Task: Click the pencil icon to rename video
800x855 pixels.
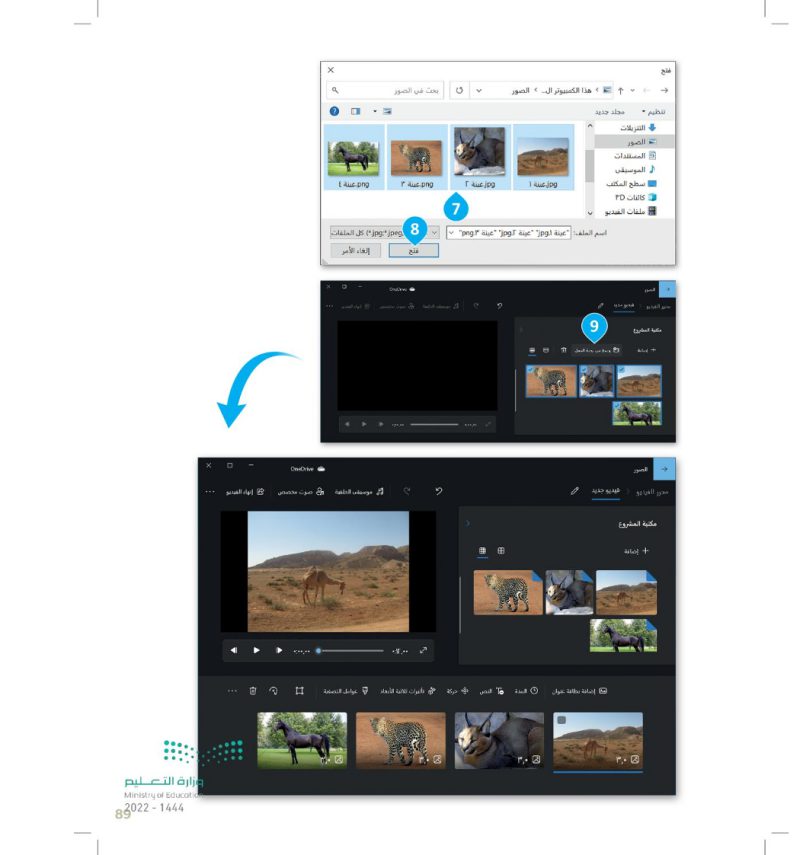Action: point(575,492)
